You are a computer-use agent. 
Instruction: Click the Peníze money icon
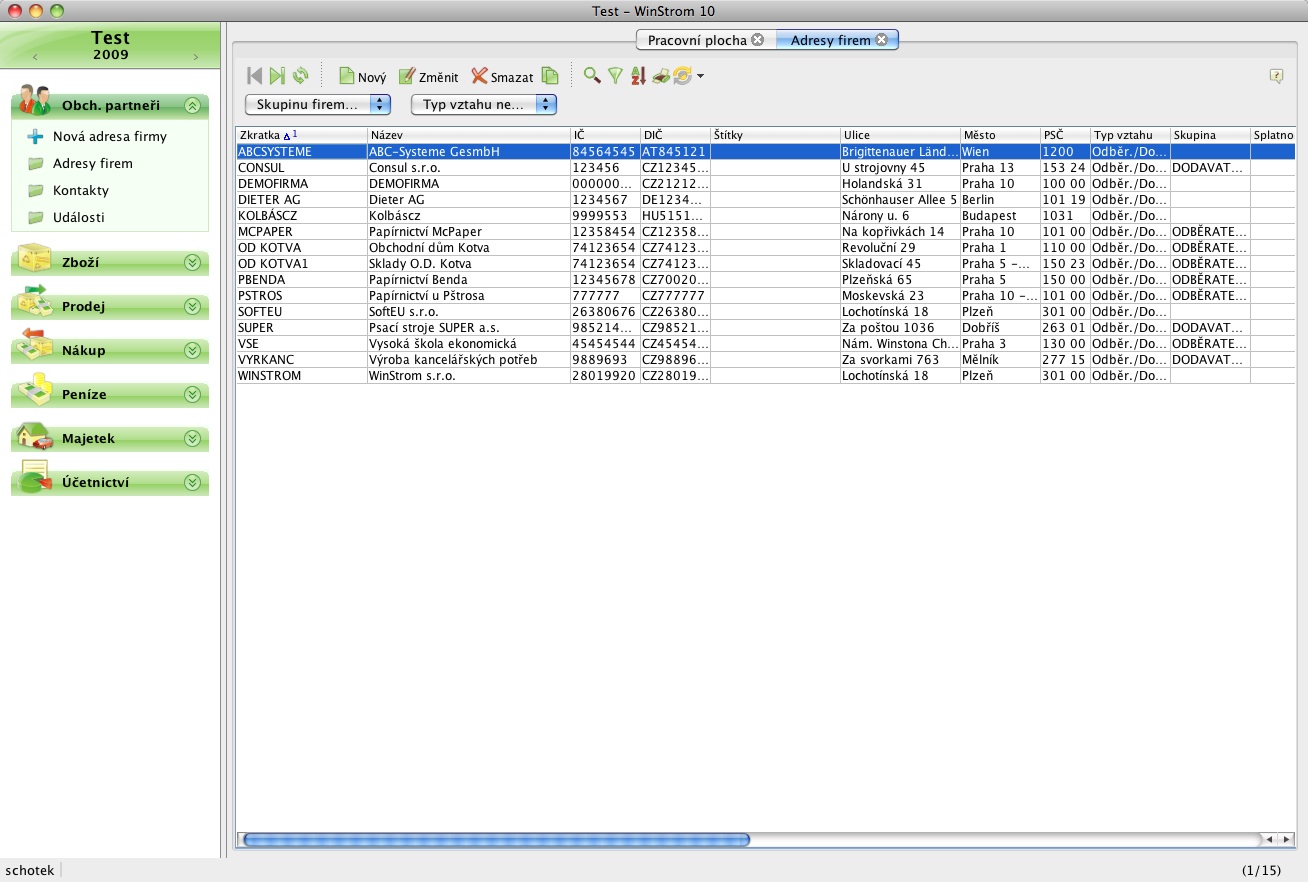(35, 390)
